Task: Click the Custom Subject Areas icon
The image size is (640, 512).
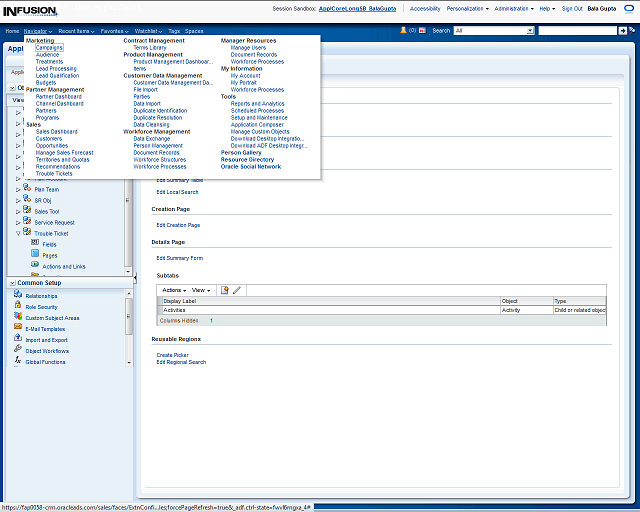Action: (x=18, y=317)
